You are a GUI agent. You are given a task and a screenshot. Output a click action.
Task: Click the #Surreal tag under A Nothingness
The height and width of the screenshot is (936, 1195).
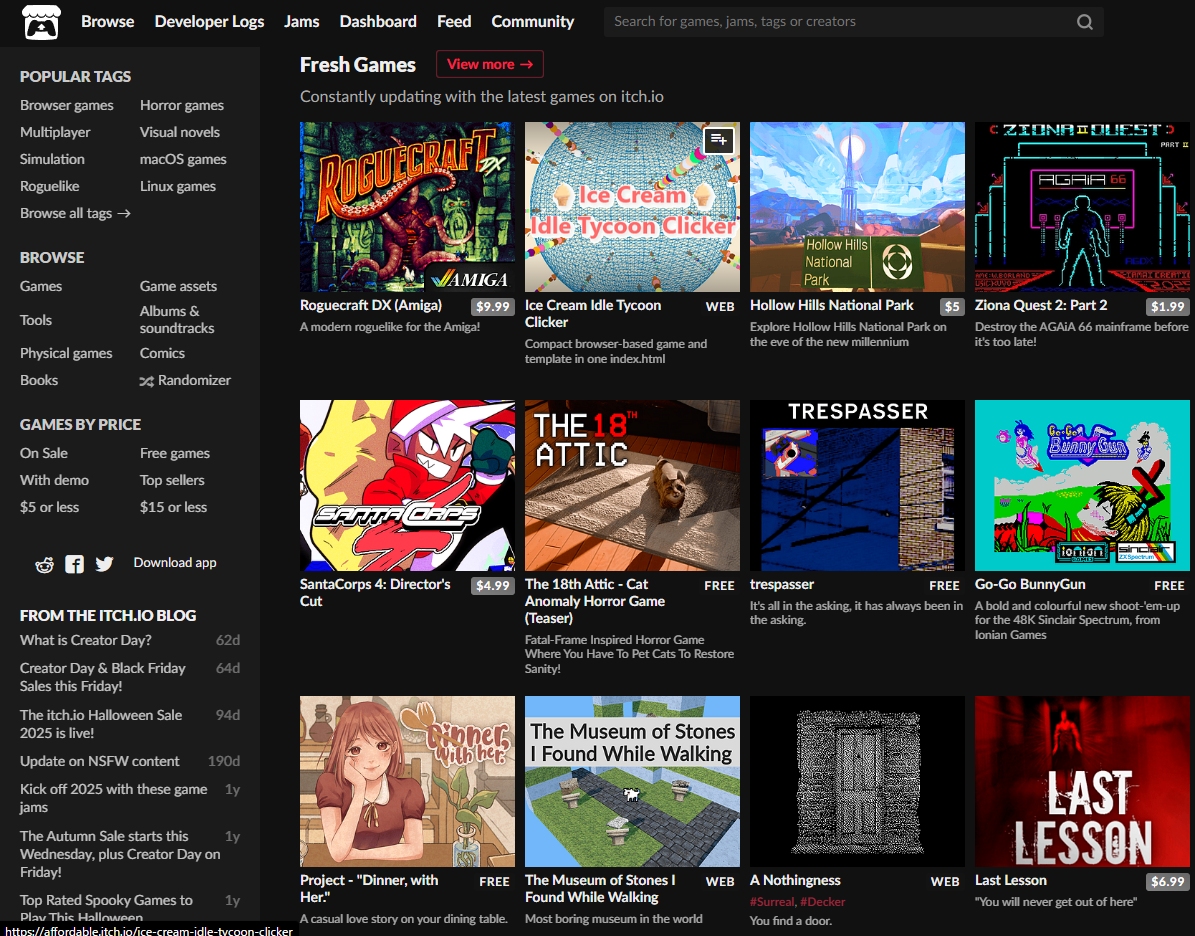pos(772,901)
